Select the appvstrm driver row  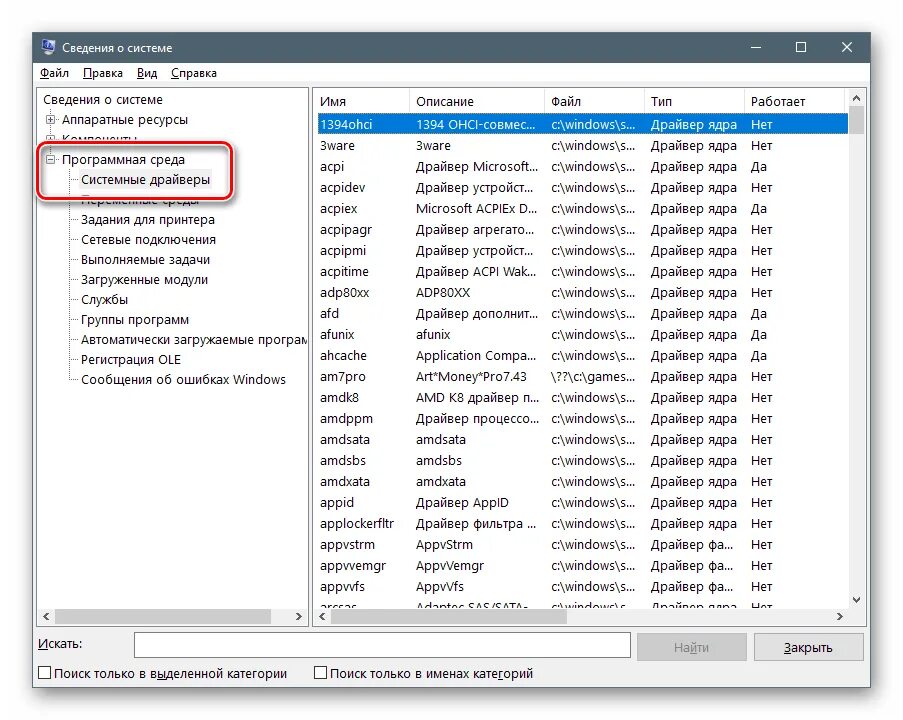click(x=582, y=545)
